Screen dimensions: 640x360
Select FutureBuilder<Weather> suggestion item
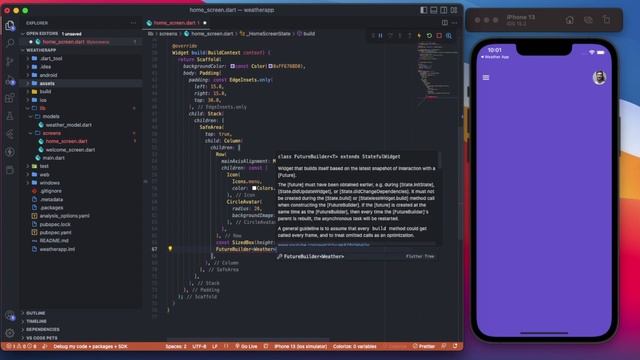tap(357, 256)
